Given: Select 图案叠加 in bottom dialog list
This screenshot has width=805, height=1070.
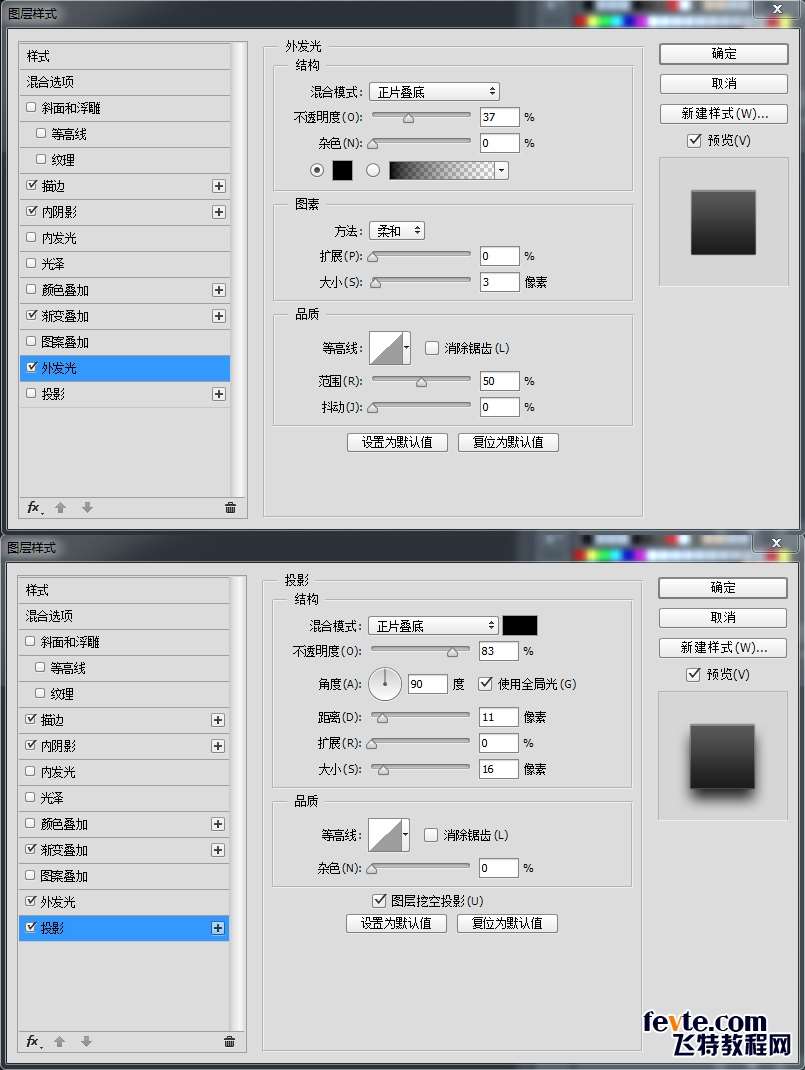Looking at the screenshot, I should (x=124, y=876).
